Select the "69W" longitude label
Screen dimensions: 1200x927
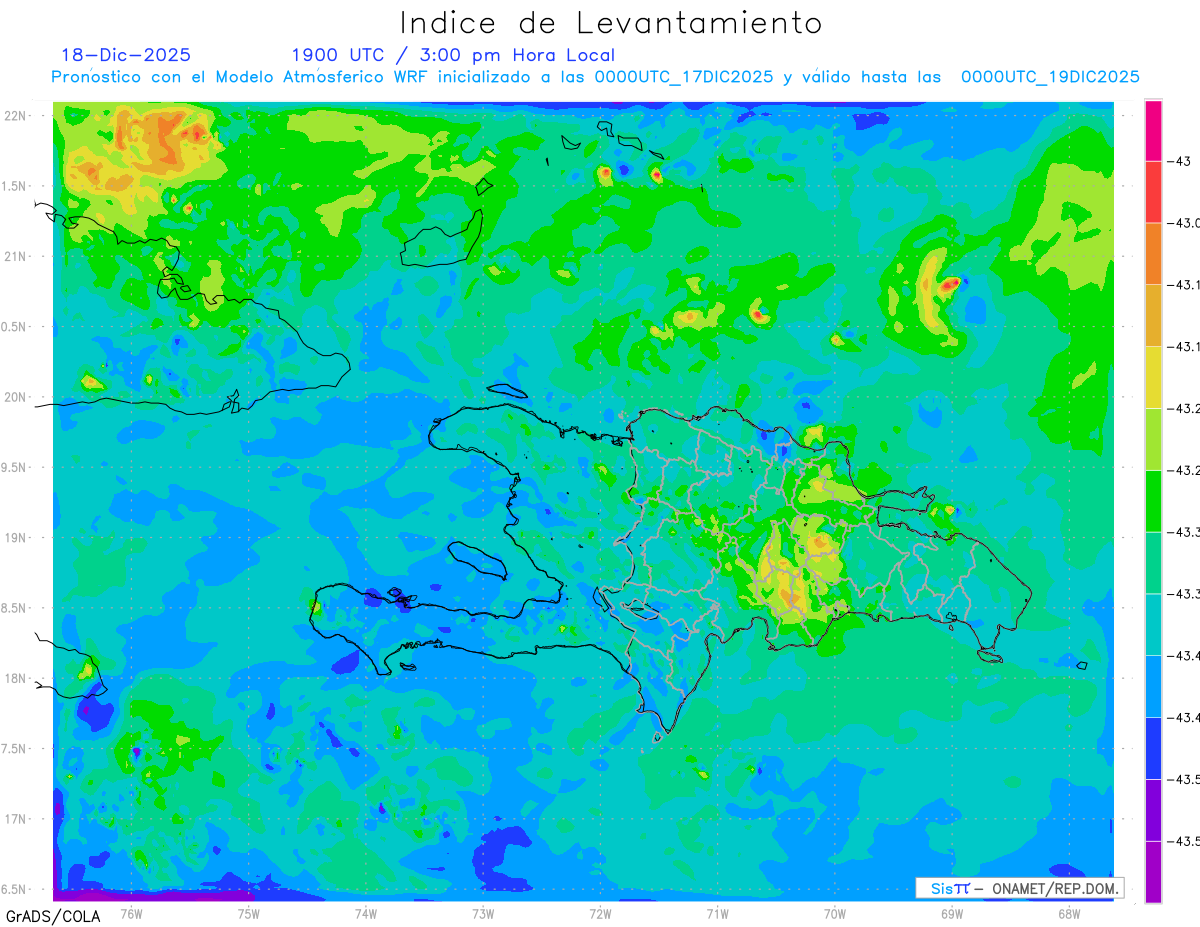(x=951, y=913)
